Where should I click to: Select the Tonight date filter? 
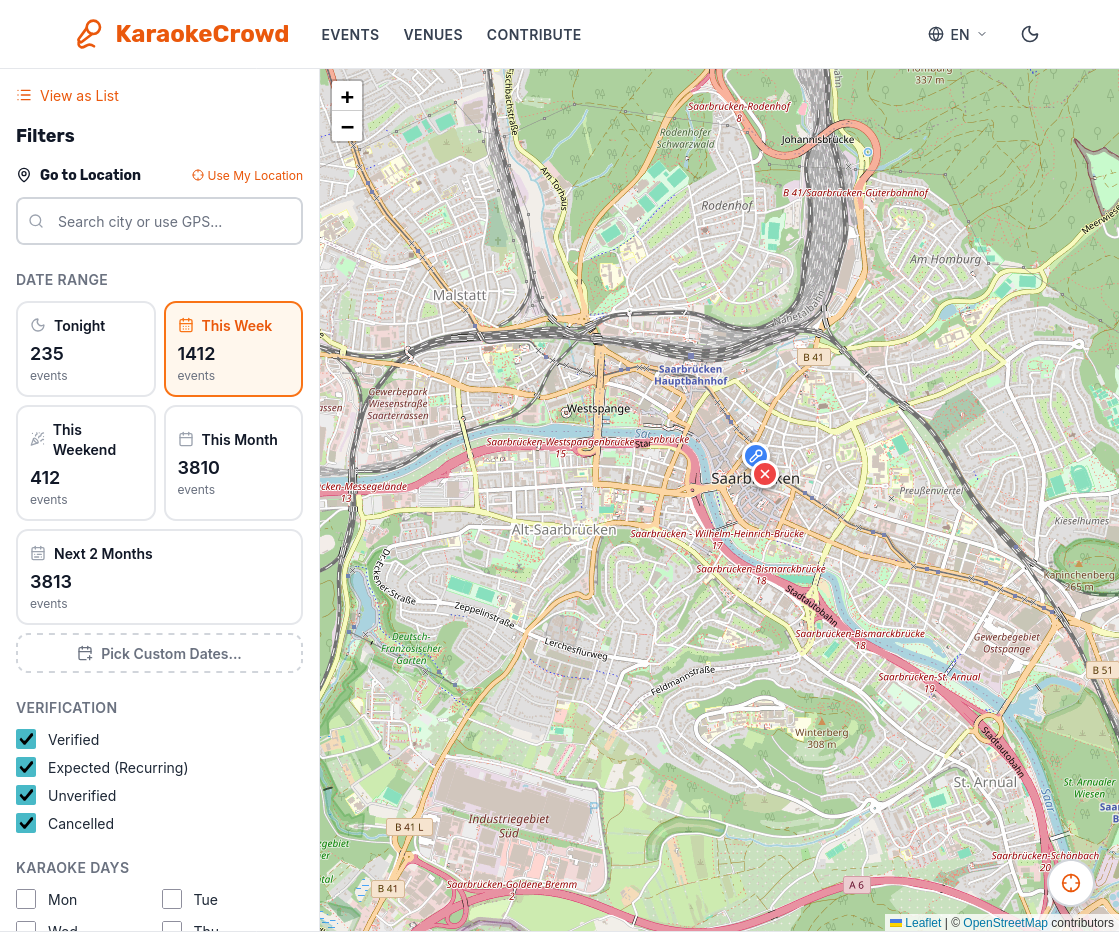tap(86, 349)
